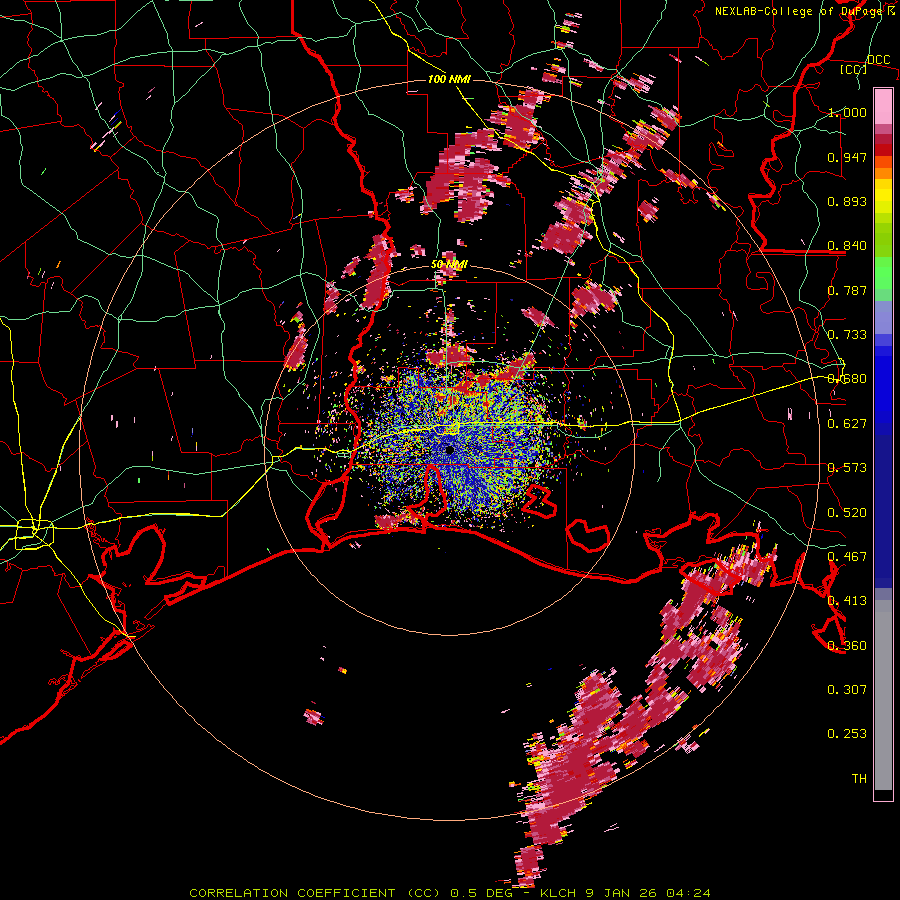The width and height of the screenshot is (900, 900).
Task: Click the '[CC]' units label
Action: pos(853,69)
